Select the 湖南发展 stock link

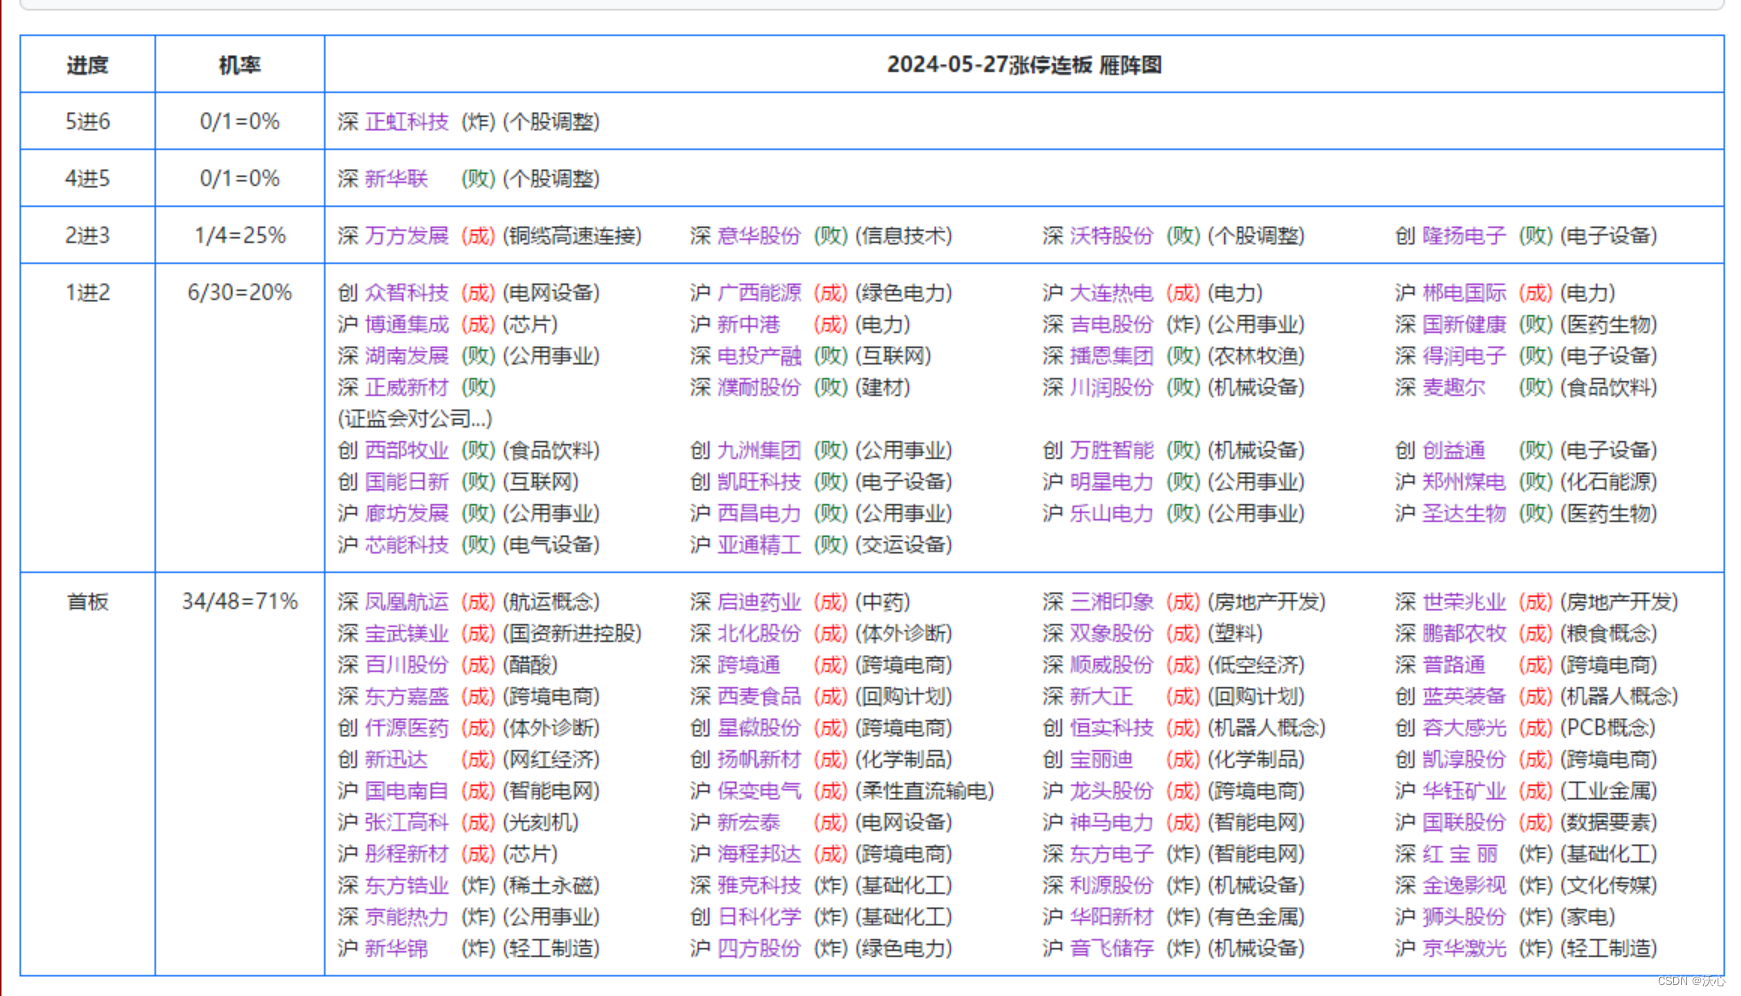coord(406,356)
